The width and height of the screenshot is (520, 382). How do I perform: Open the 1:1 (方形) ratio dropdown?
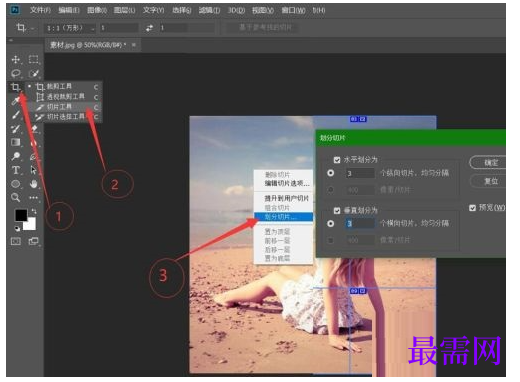pyautogui.click(x=70, y=28)
